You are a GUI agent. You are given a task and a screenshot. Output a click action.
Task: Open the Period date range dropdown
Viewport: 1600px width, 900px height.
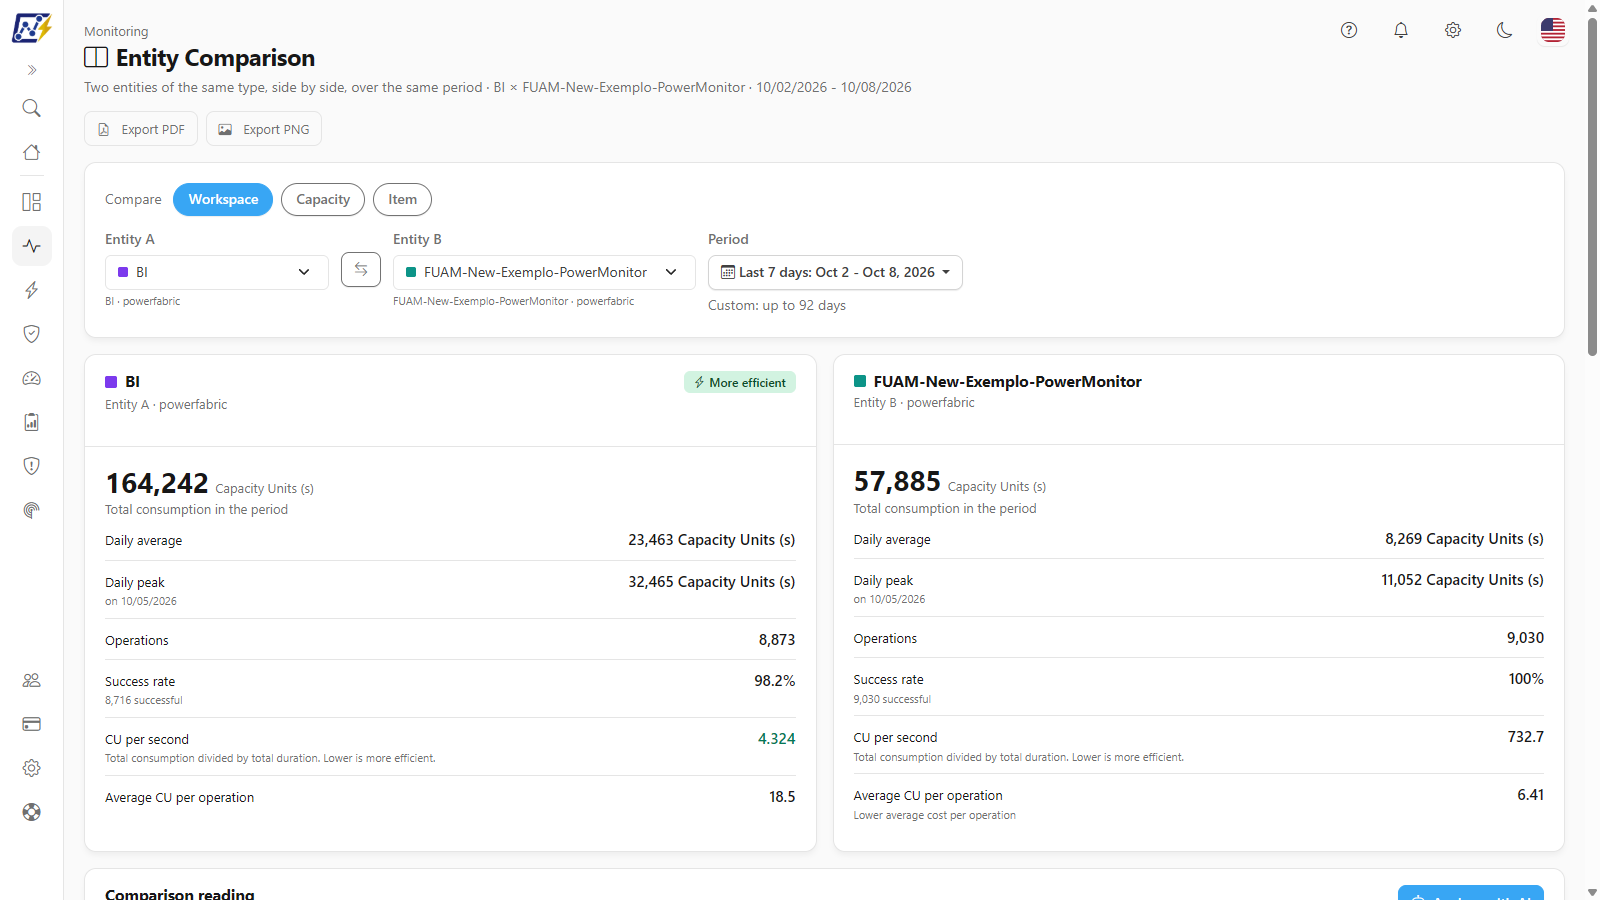click(835, 272)
